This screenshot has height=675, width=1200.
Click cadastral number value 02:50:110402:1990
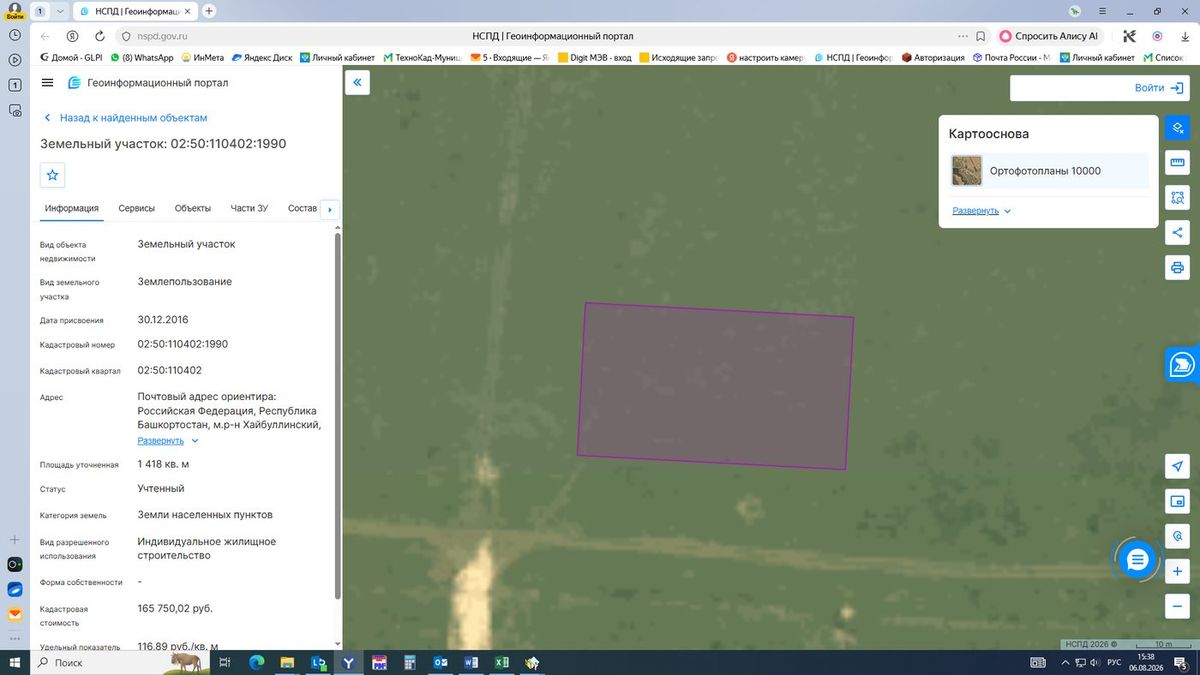[183, 344]
